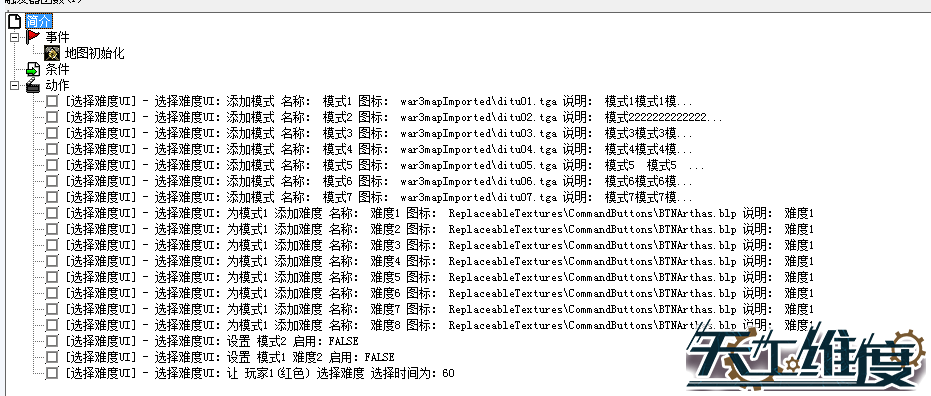The height and width of the screenshot is (396, 931).
Task: Click the action icon on the 添加难度 名称 难度1 row
Action: 52,214
